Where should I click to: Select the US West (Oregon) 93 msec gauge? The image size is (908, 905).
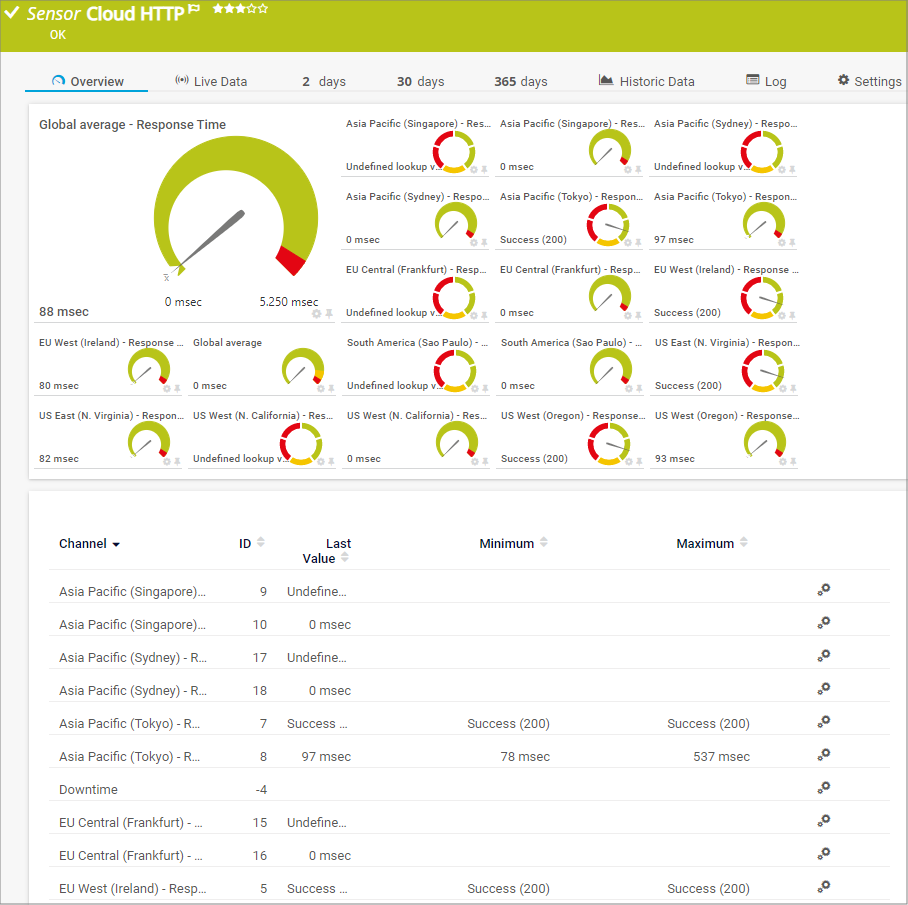(x=764, y=440)
